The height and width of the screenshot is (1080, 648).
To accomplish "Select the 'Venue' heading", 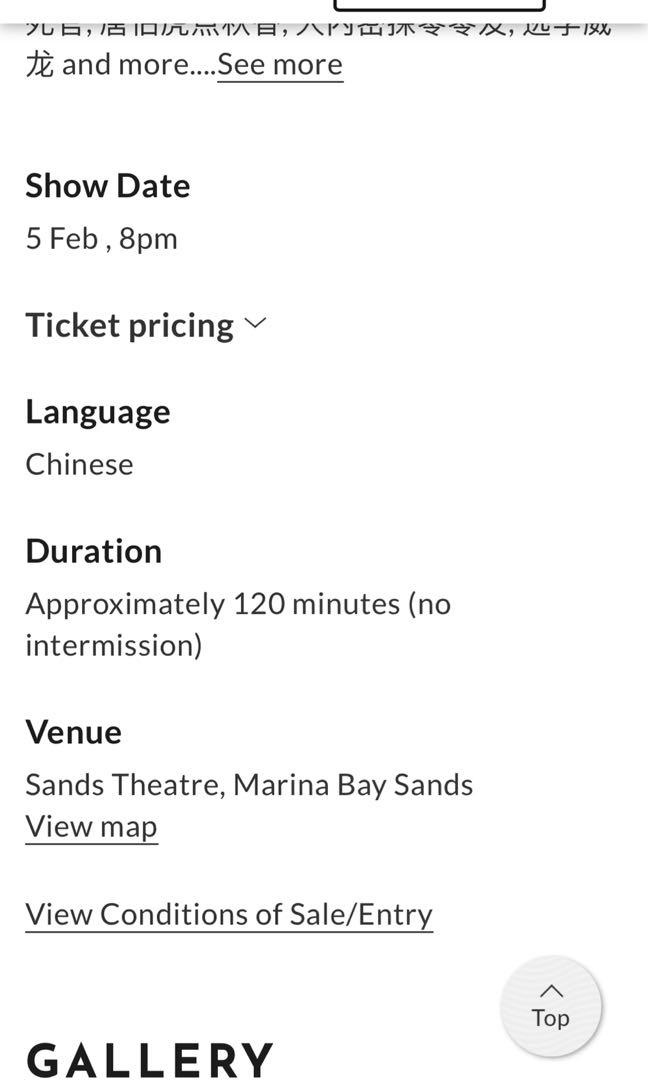I will coord(74,732).
